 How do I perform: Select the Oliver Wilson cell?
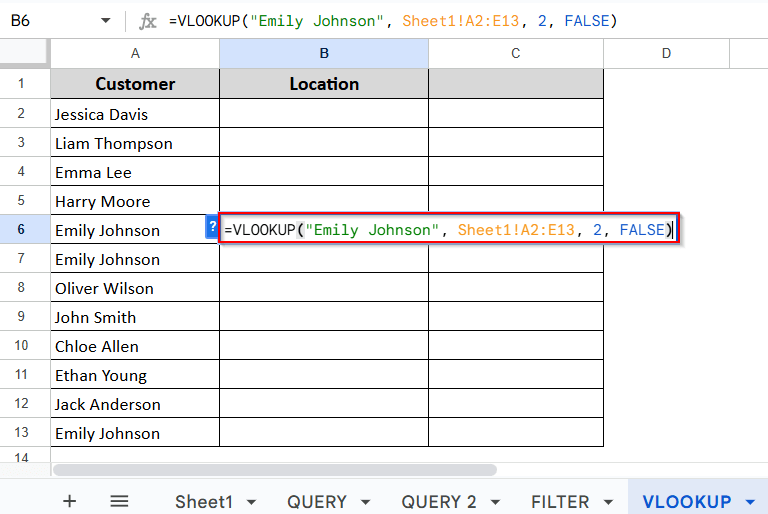(x=135, y=288)
